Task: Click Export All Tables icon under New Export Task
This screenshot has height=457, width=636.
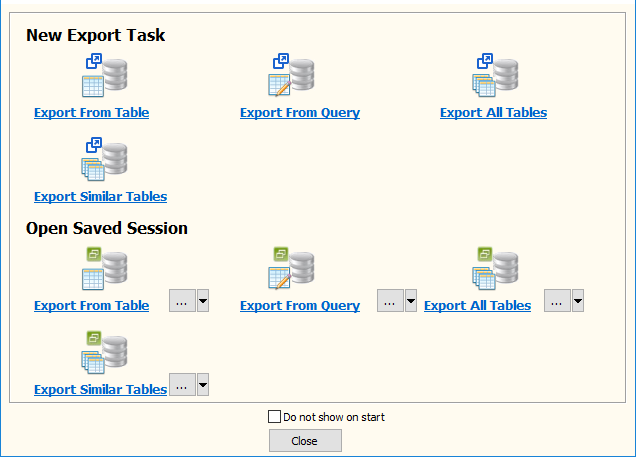Action: (x=495, y=75)
